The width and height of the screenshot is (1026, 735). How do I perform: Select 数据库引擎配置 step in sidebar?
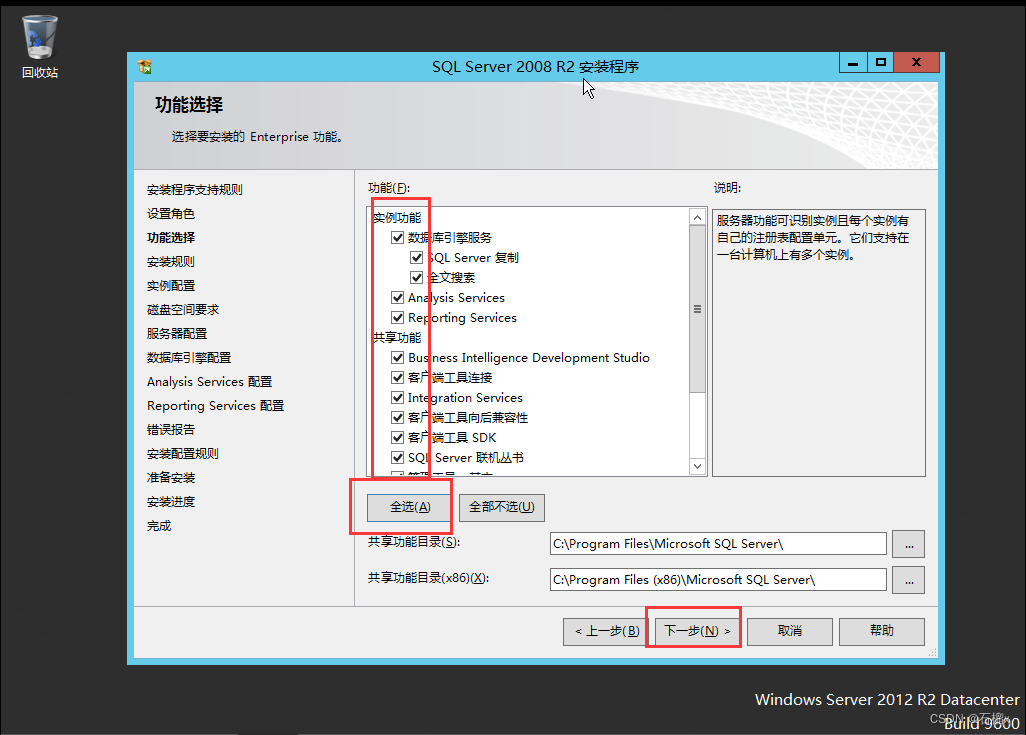tap(189, 358)
